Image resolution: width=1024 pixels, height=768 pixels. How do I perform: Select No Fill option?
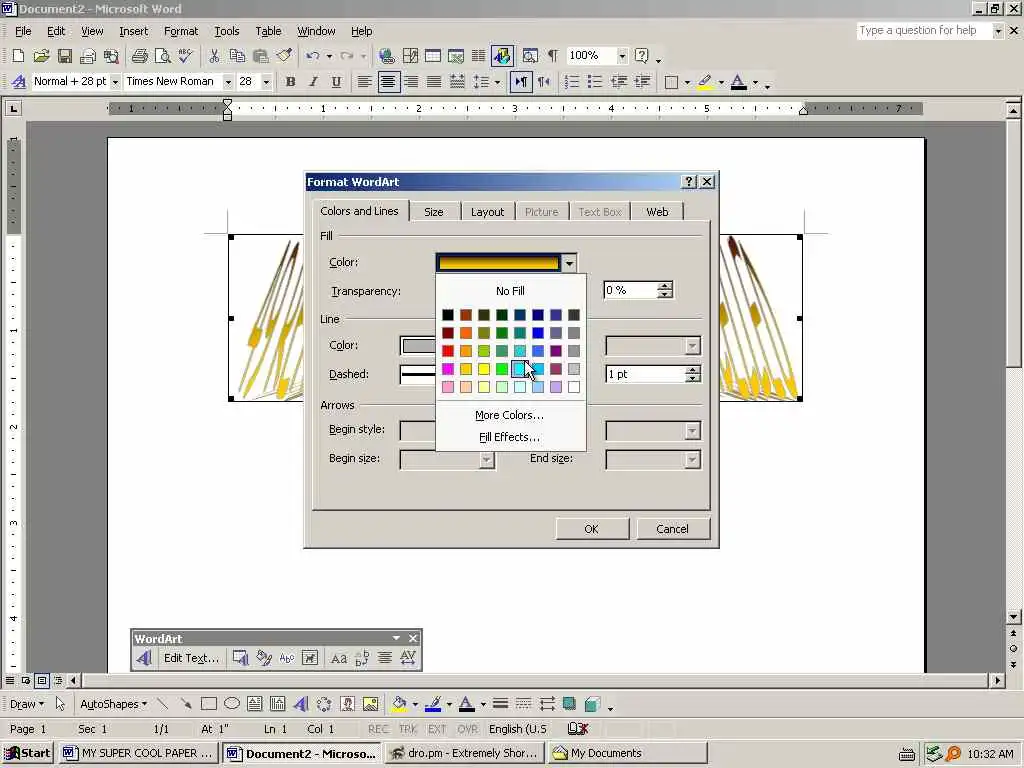click(510, 291)
